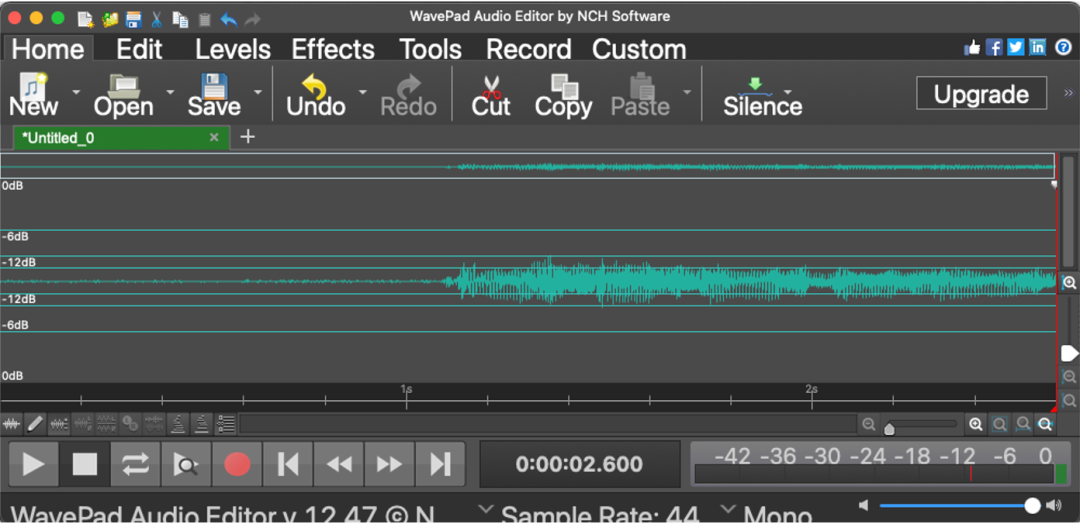Start recording with the red record button
Viewport: 1080px width, 524px height.
point(237,464)
